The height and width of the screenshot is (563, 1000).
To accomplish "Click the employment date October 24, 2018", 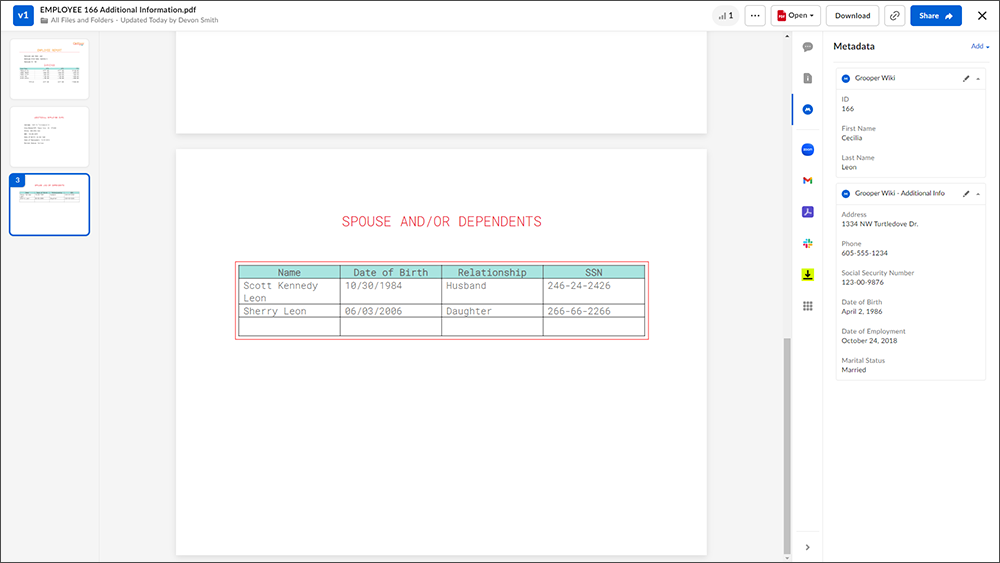I will point(869,341).
